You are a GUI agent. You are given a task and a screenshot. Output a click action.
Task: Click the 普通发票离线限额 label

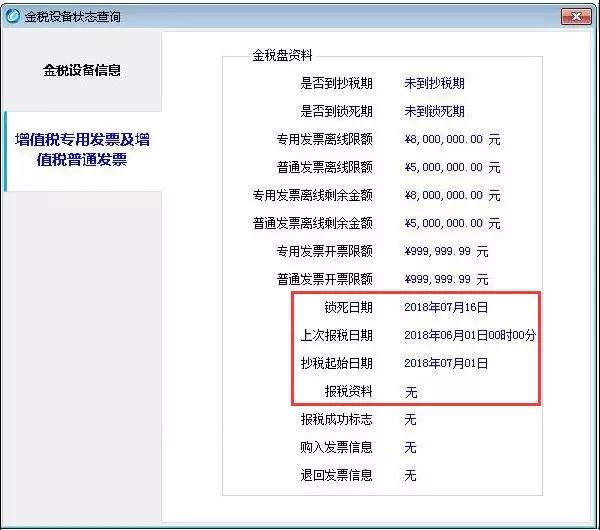324,167
